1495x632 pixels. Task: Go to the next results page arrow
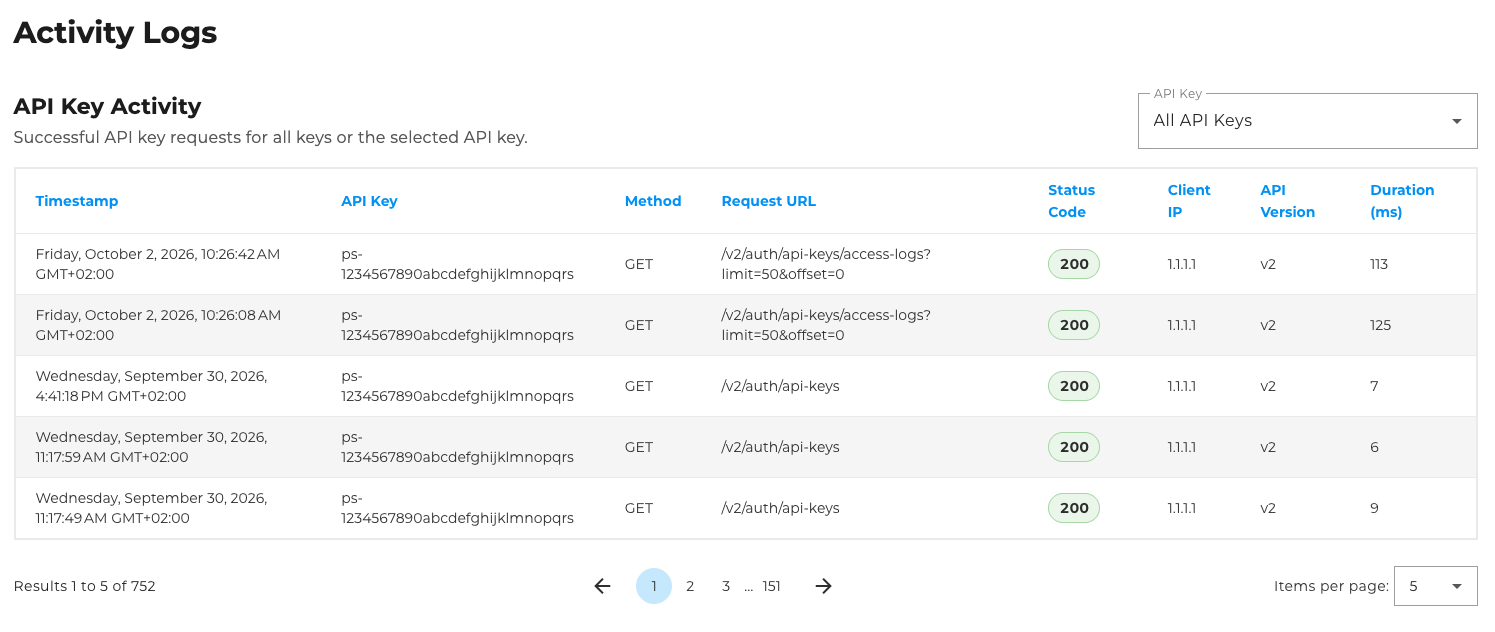pos(823,586)
